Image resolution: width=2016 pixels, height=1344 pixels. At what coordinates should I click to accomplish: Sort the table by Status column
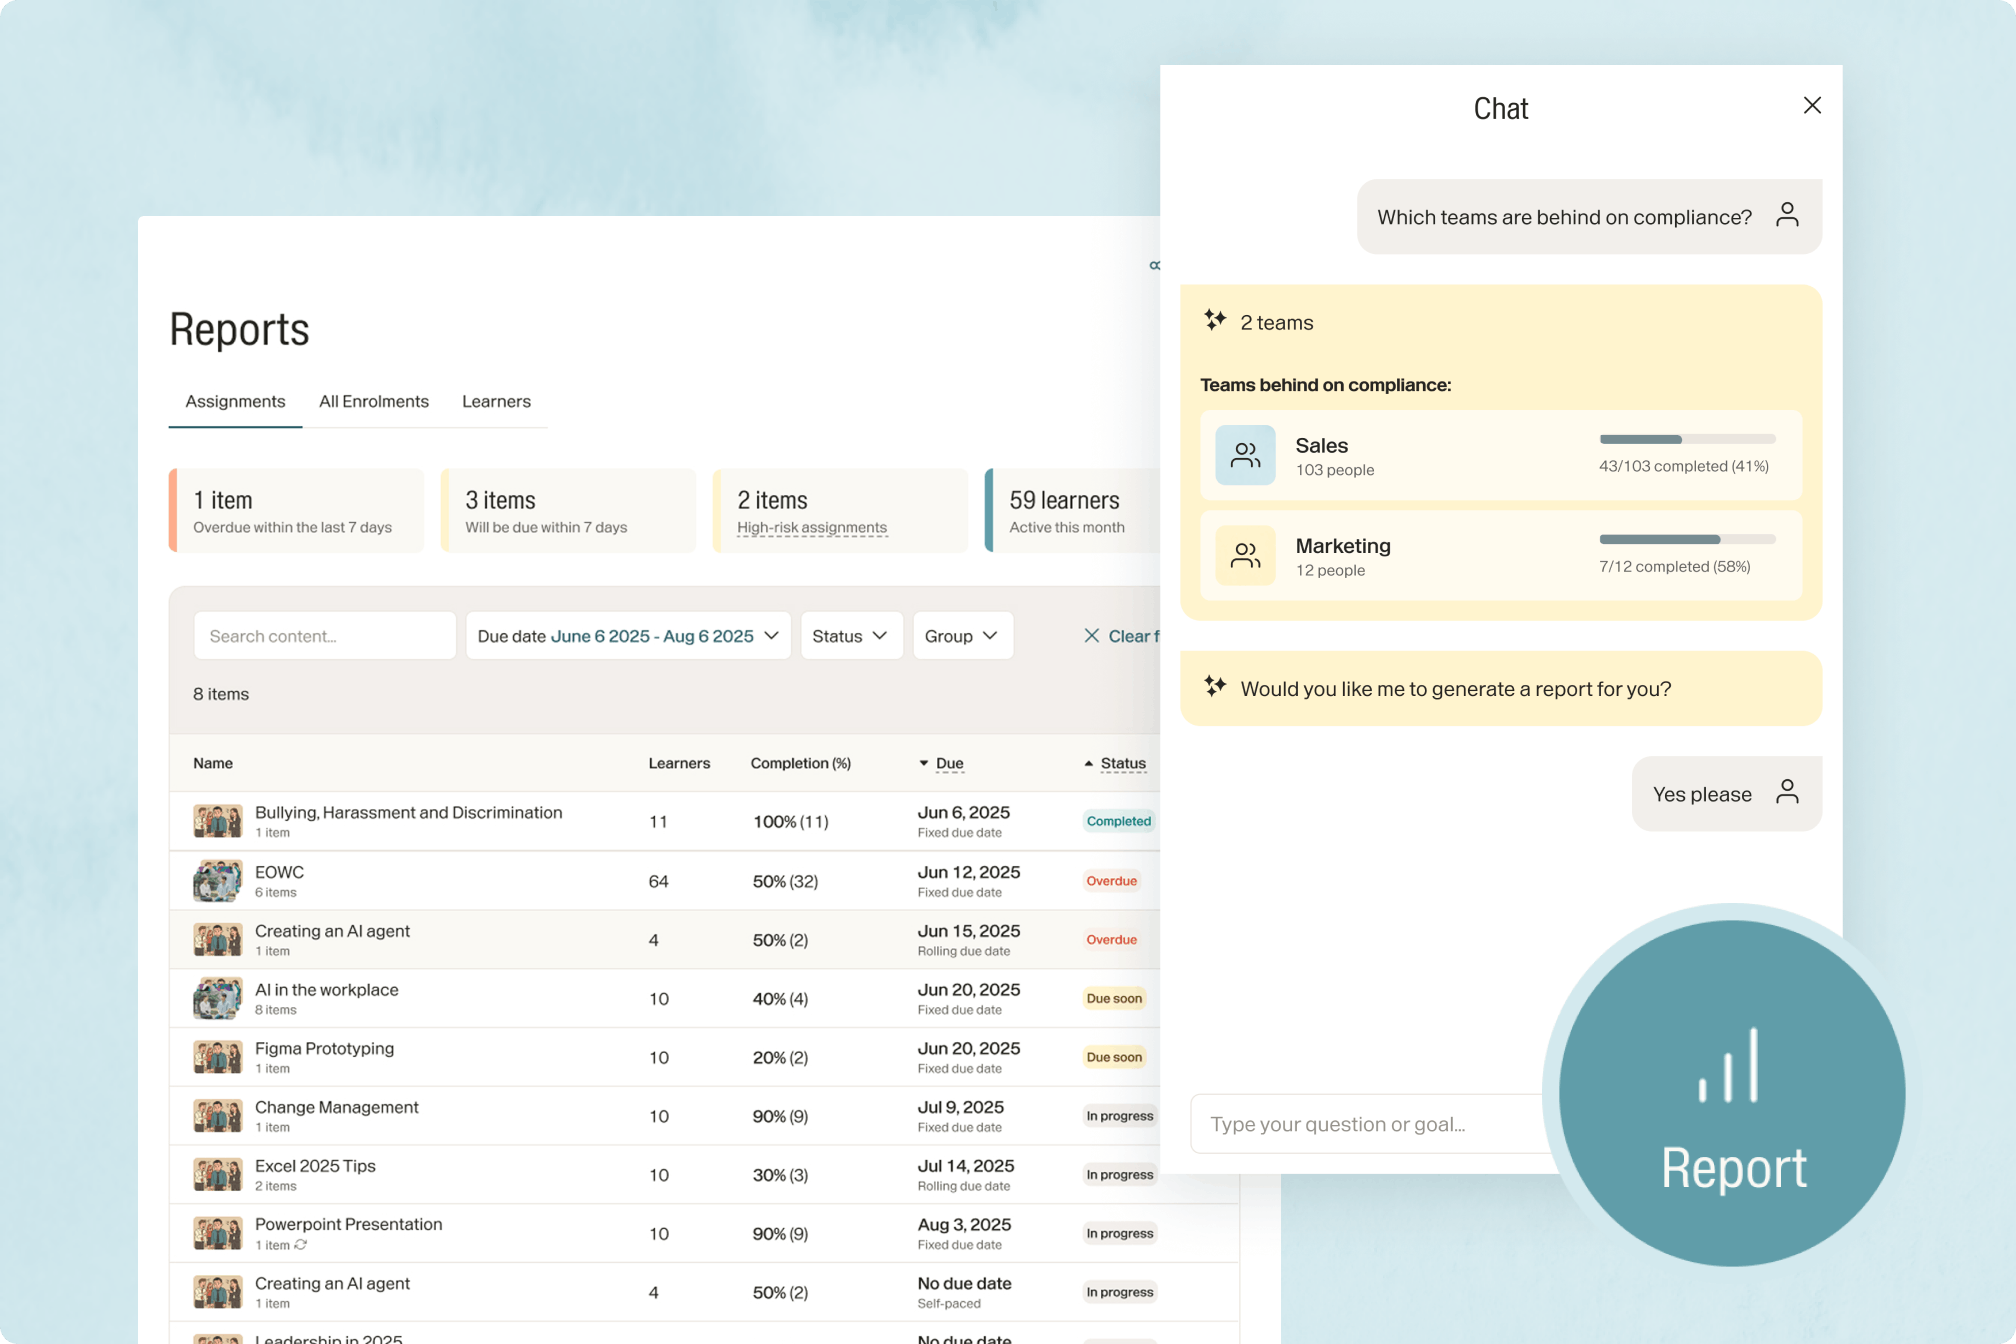[1122, 763]
